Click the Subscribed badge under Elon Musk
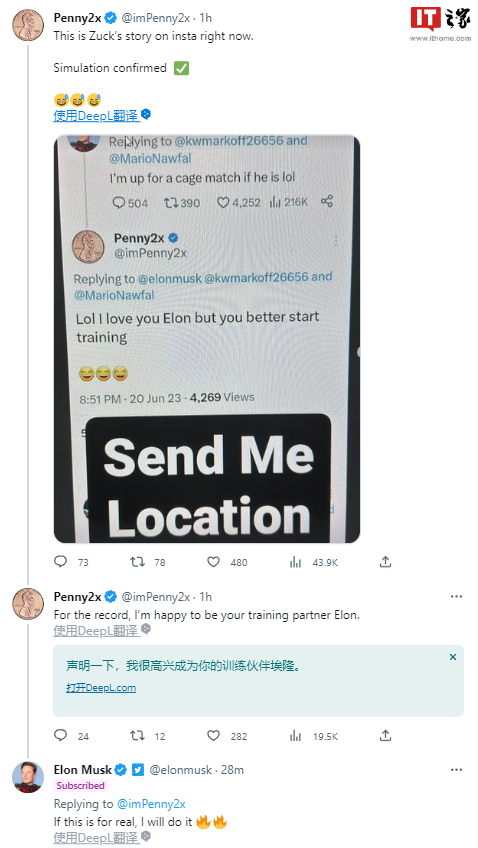 [81, 785]
